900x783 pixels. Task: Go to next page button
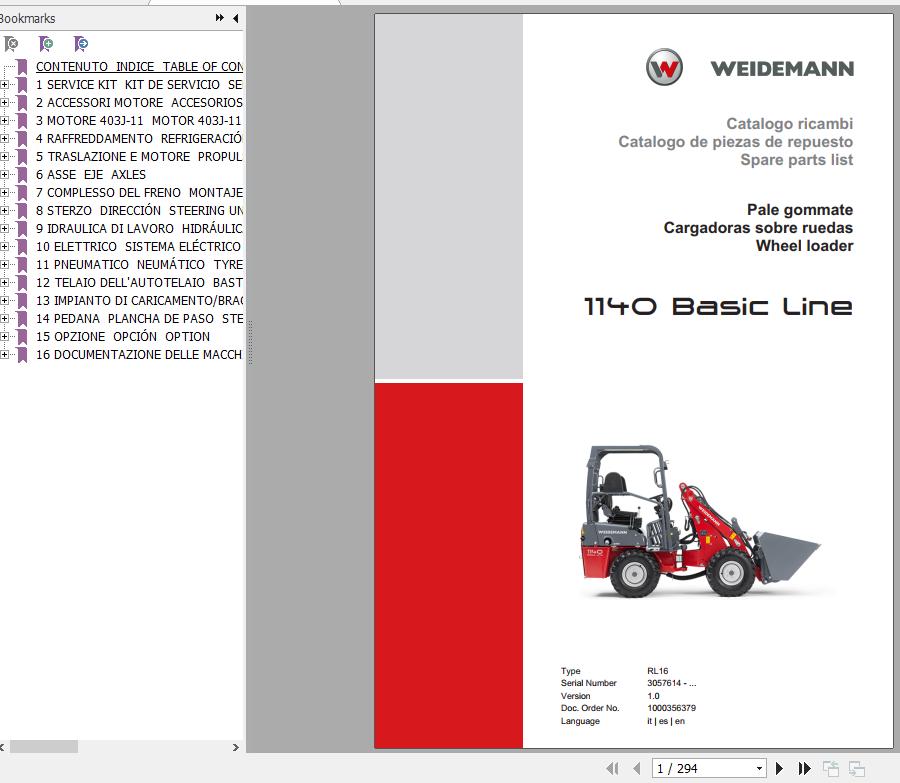coord(779,768)
